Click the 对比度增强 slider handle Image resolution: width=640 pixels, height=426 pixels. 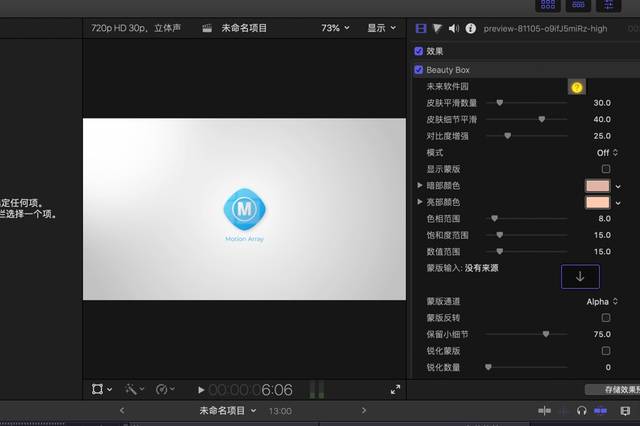click(x=507, y=136)
